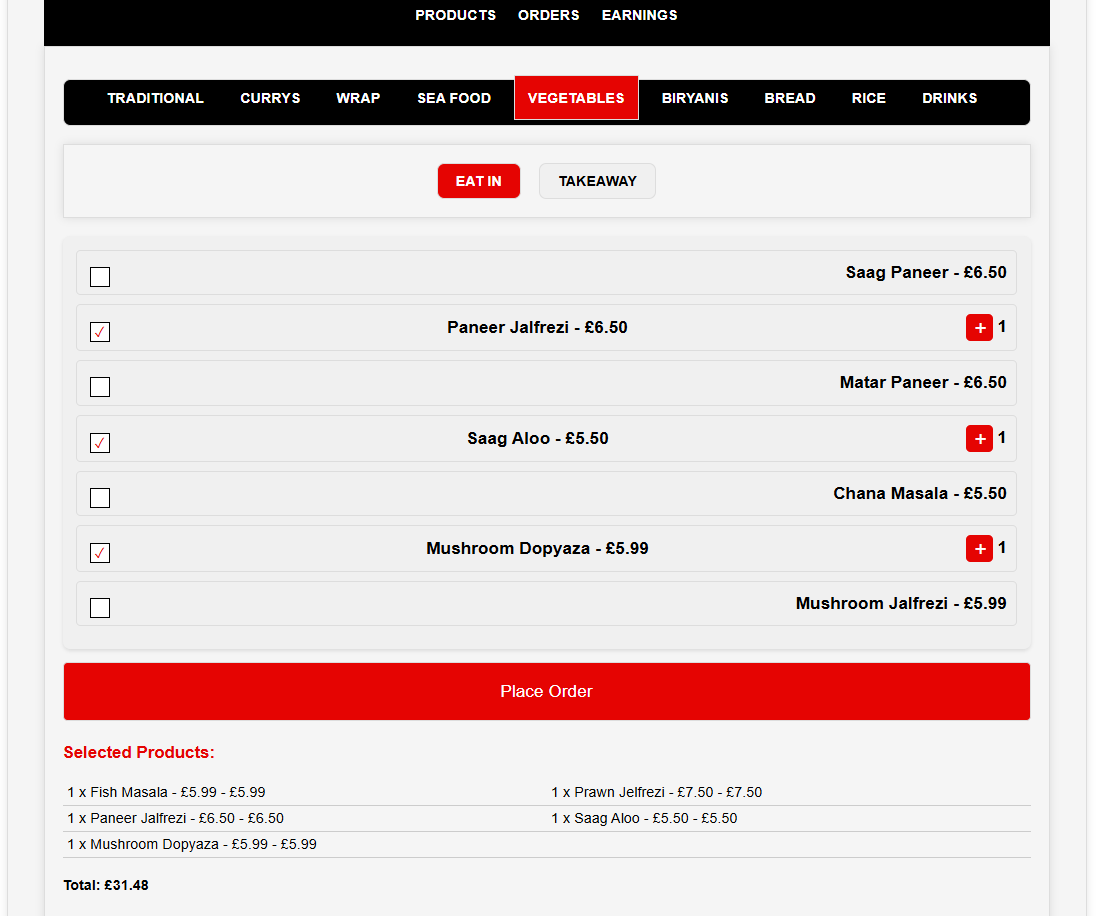Add Chana Masala by ticking its checkbox
The width and height of the screenshot is (1099, 916).
click(x=99, y=497)
